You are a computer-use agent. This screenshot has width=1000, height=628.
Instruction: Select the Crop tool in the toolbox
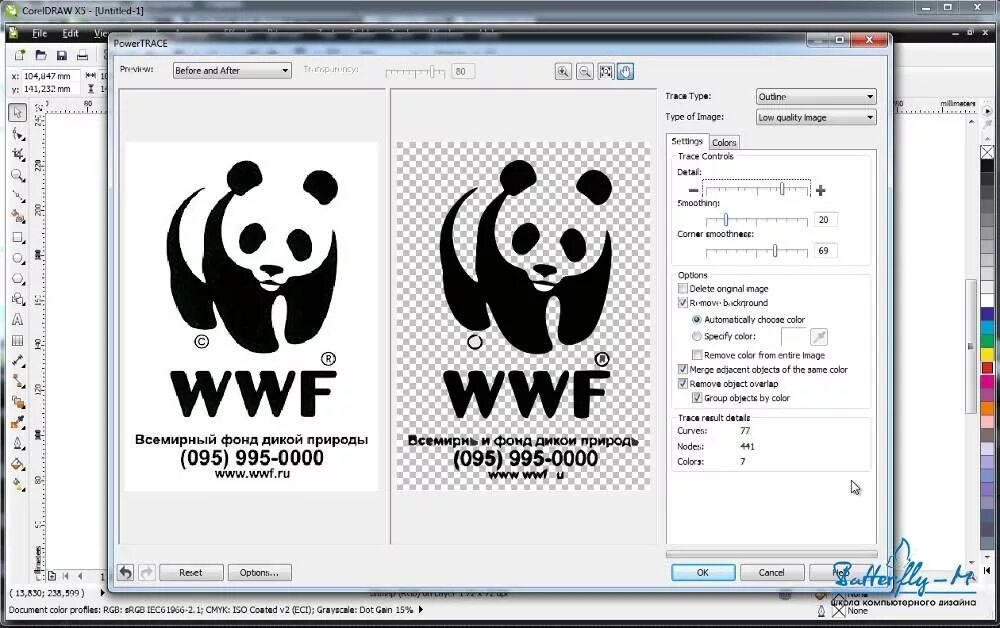(18, 154)
